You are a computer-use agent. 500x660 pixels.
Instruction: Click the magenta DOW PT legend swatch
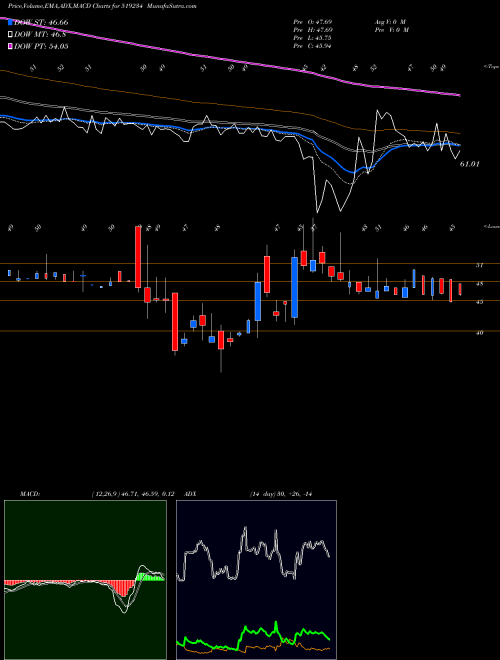tap(10, 46)
